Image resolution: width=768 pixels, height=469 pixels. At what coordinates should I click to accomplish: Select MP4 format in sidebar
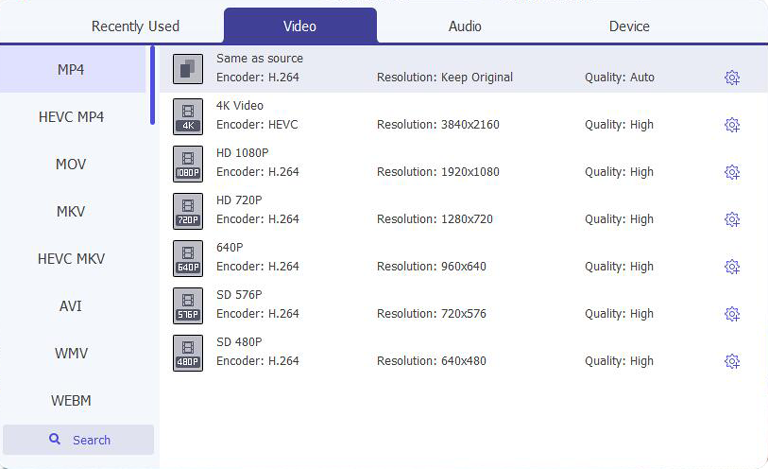coord(73,70)
